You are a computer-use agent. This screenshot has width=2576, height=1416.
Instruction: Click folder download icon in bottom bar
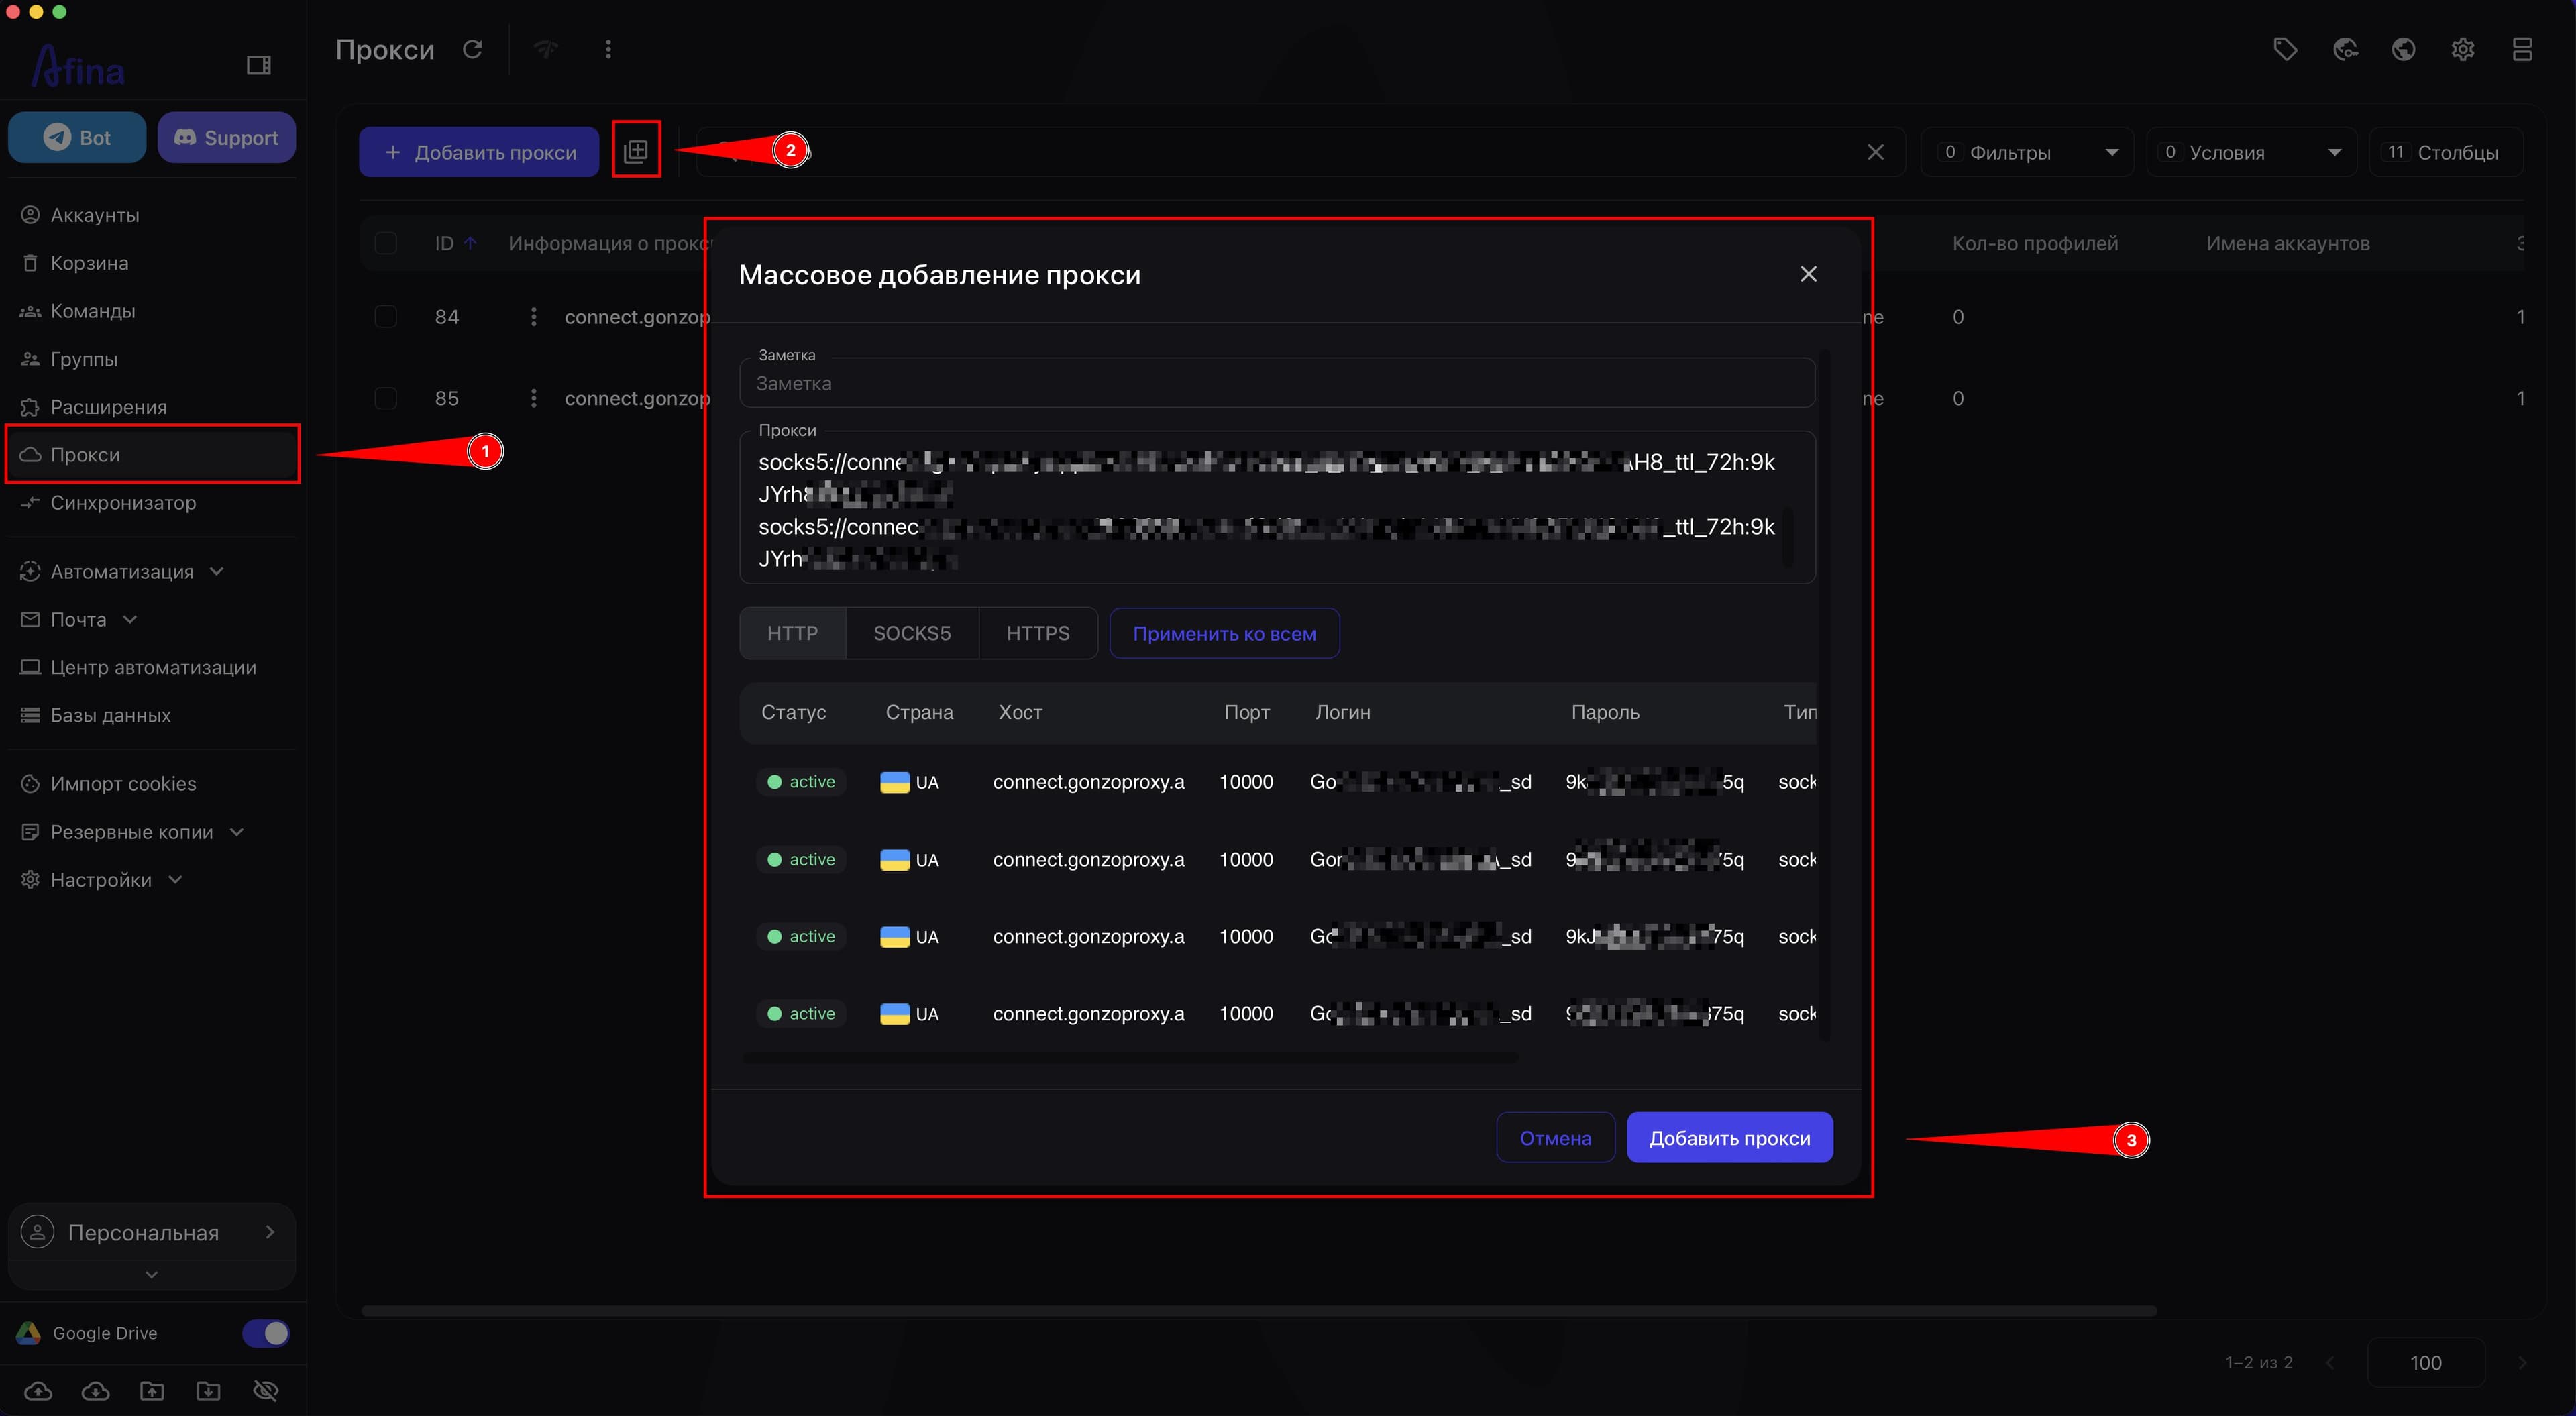click(208, 1391)
